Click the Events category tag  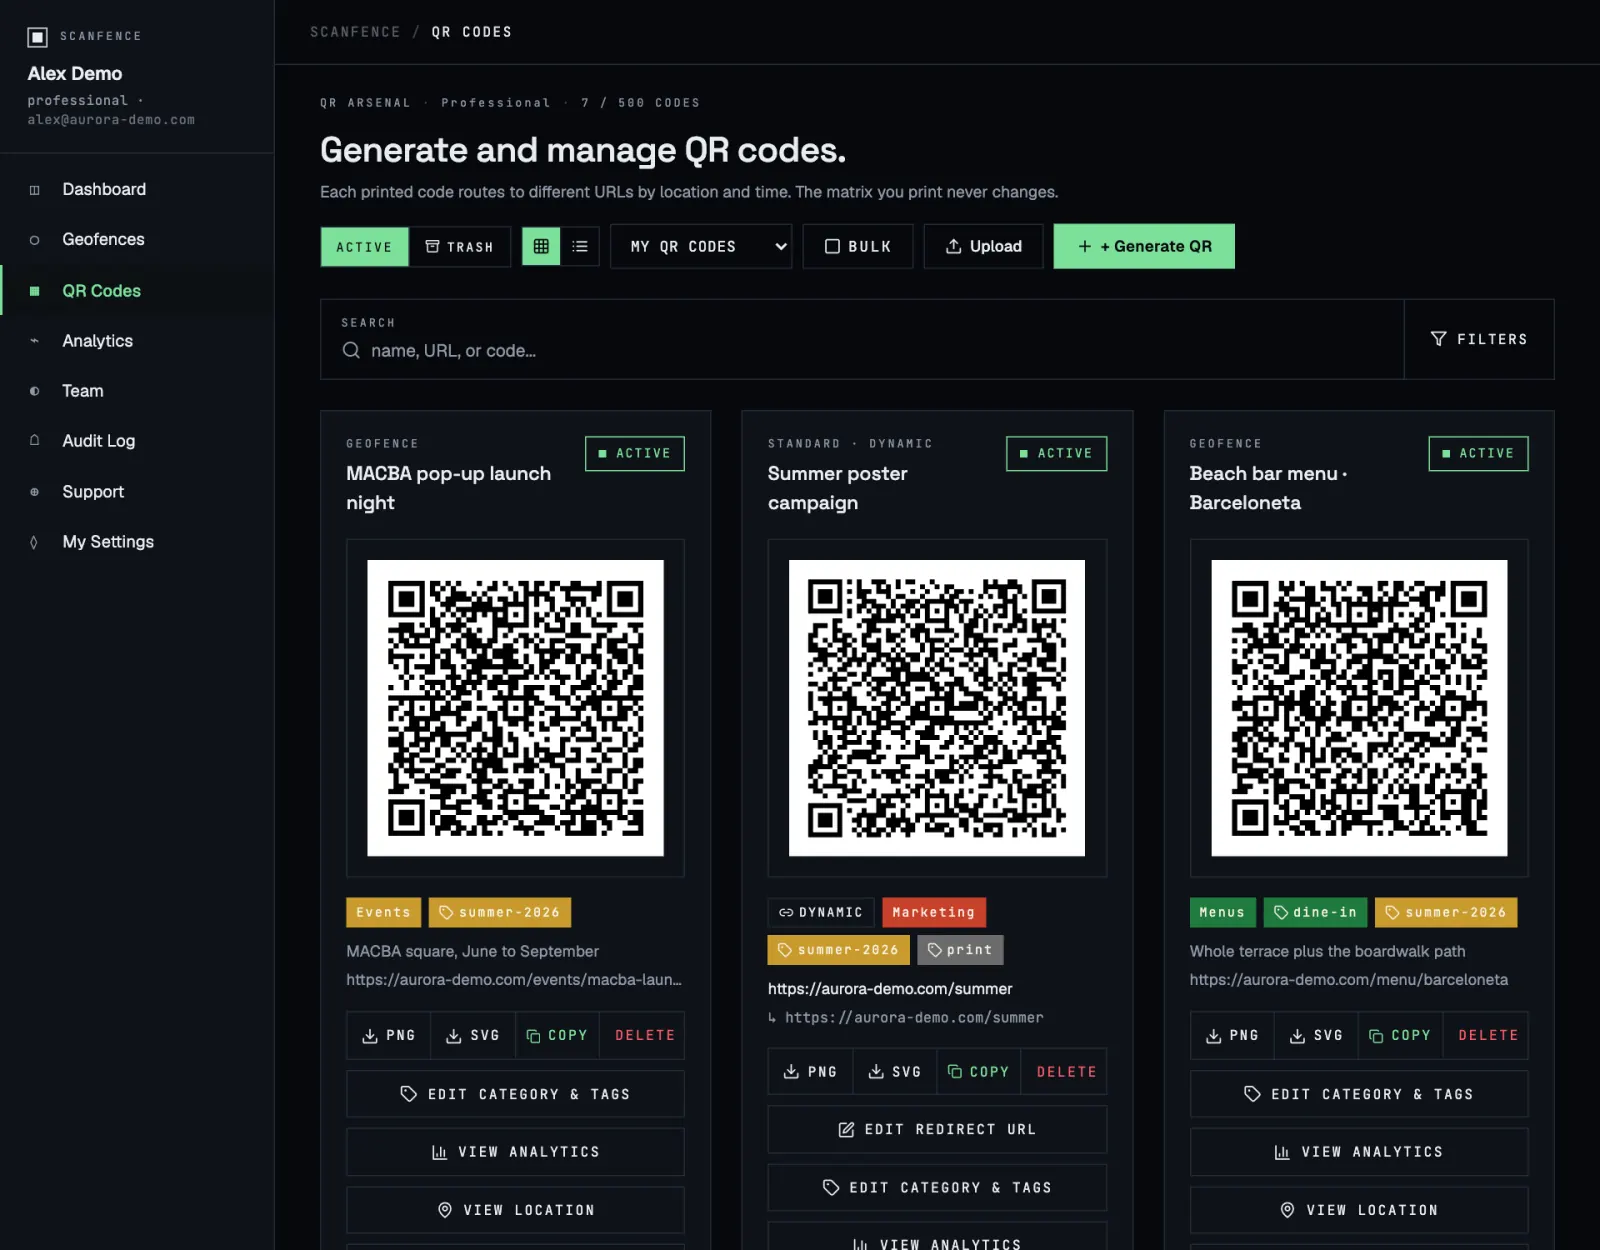point(383,912)
